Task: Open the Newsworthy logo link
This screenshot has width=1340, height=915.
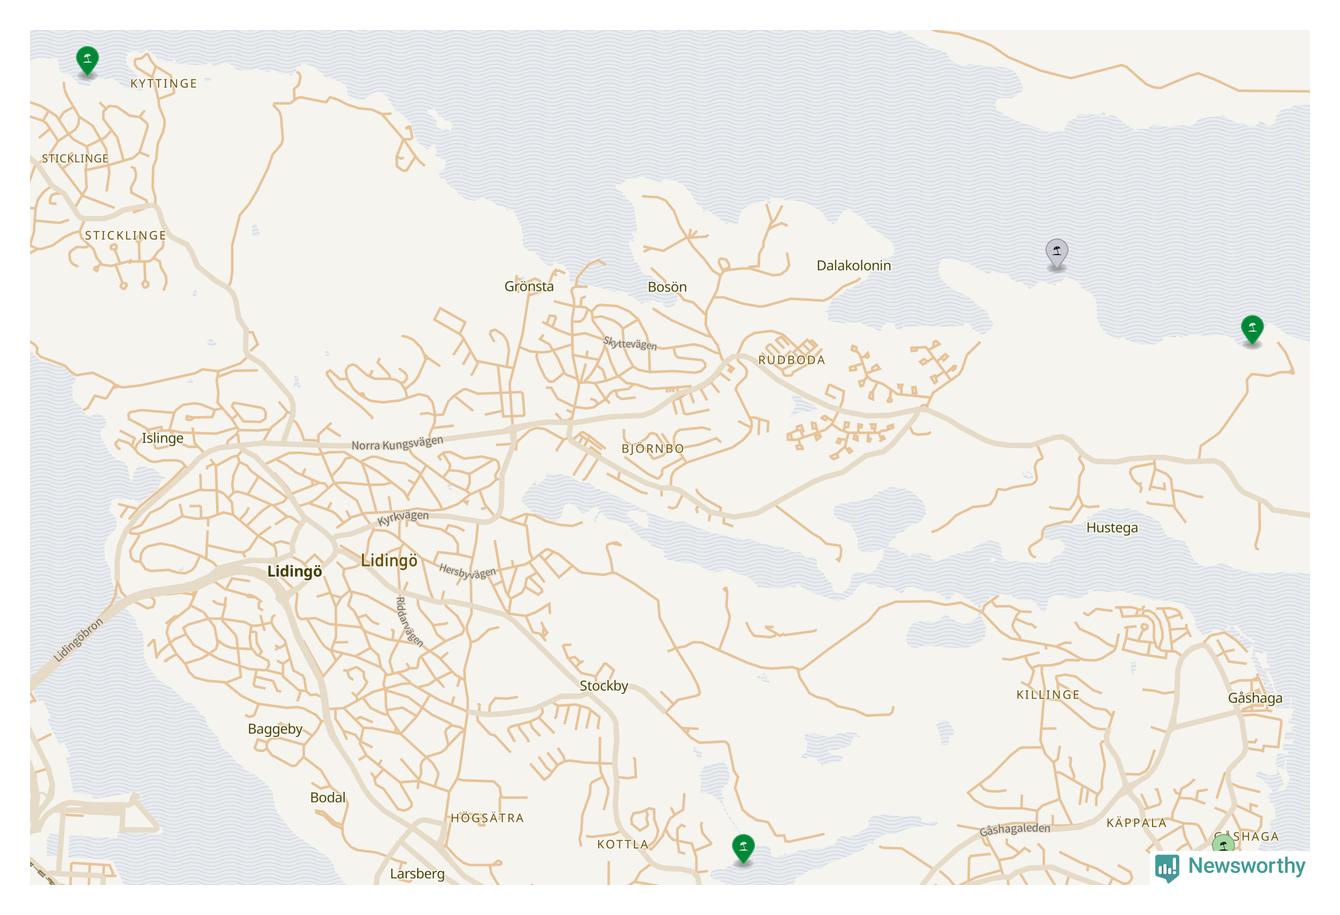Action: [x=1230, y=866]
